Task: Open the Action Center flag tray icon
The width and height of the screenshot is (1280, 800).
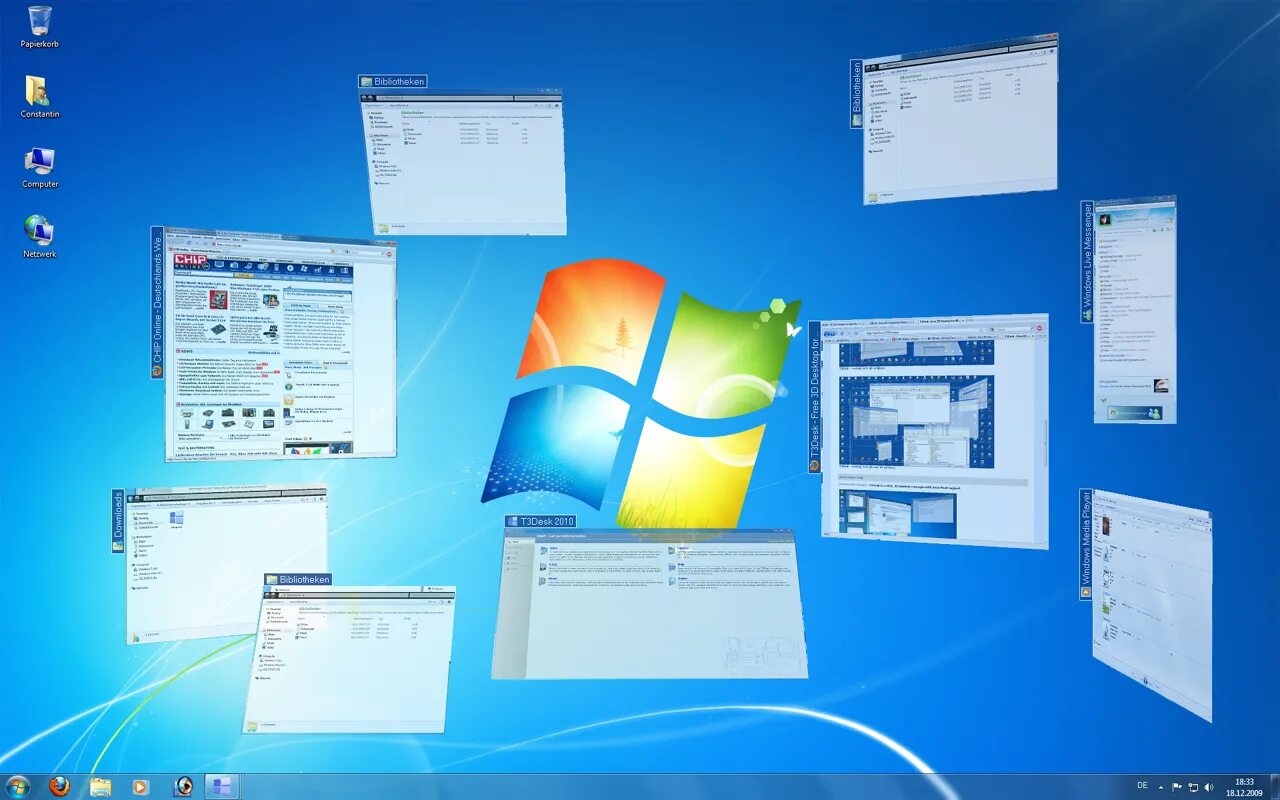Action: (x=1176, y=787)
